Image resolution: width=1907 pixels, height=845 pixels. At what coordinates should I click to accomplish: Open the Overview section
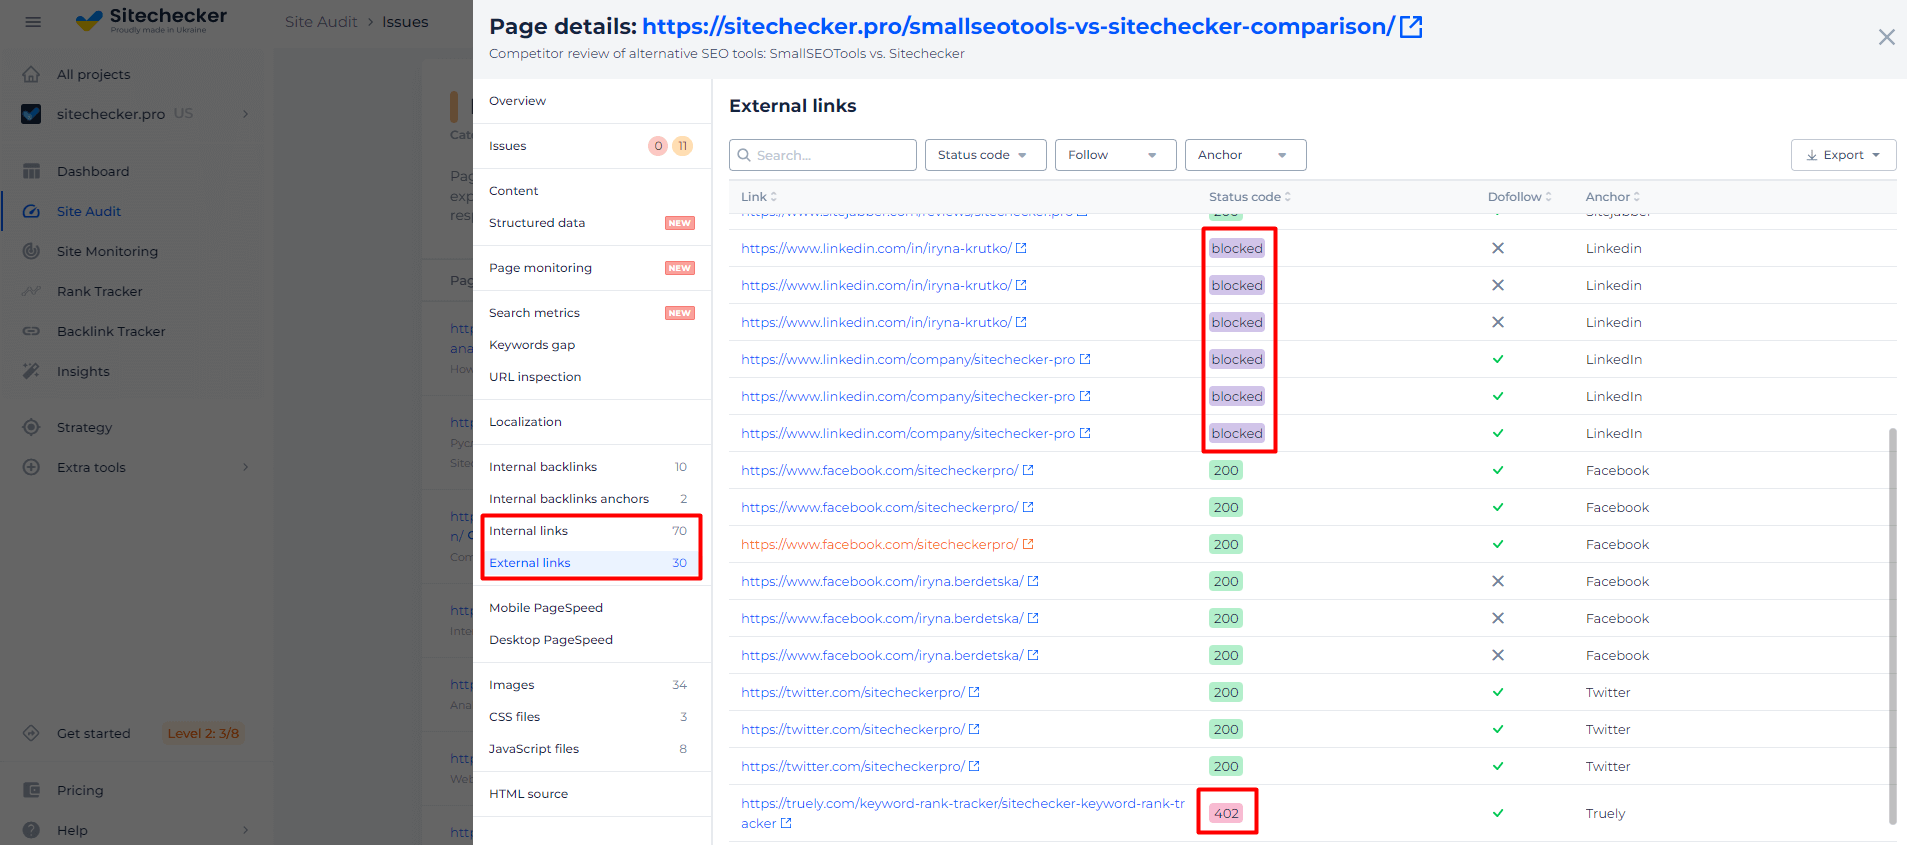click(x=592, y=101)
